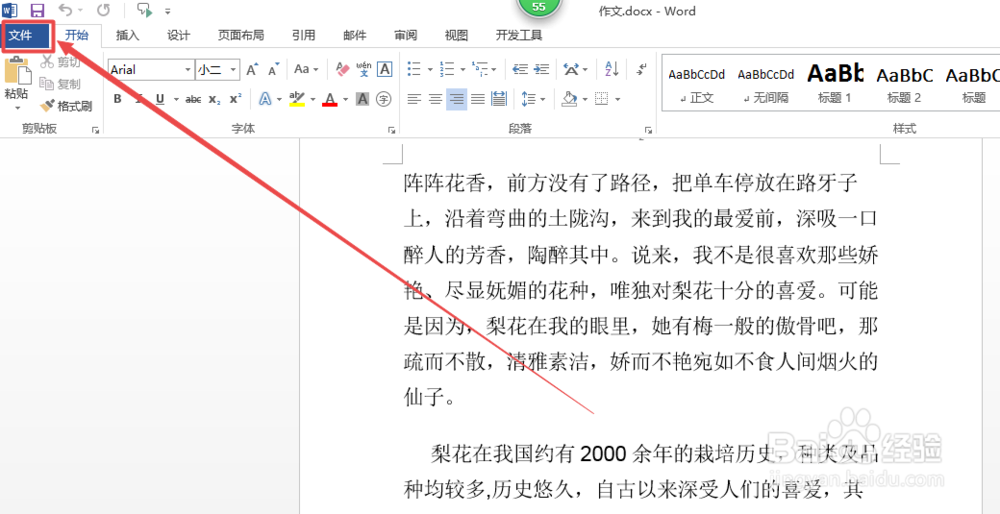Screen dimensions: 1000x514
Task: Click the Redo/Repeat icon
Action: click(103, 10)
